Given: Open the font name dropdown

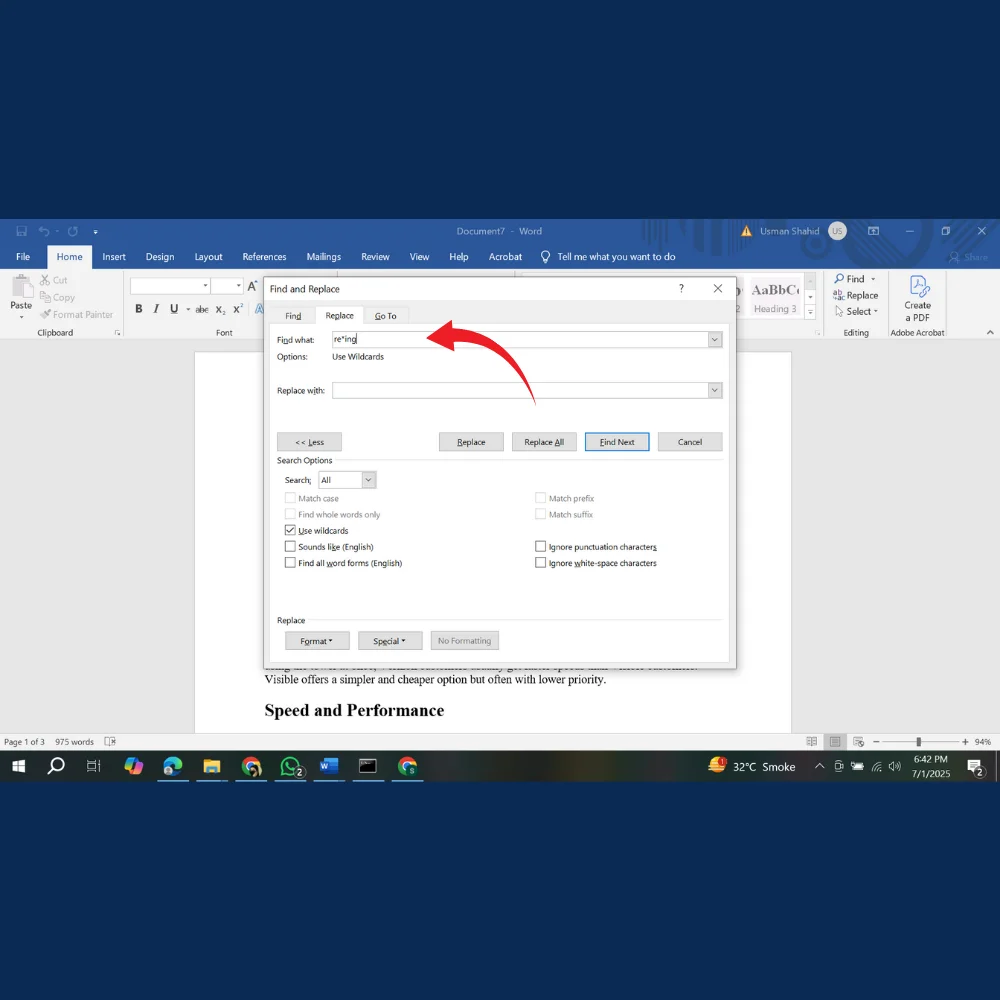Looking at the screenshot, I should pyautogui.click(x=205, y=286).
